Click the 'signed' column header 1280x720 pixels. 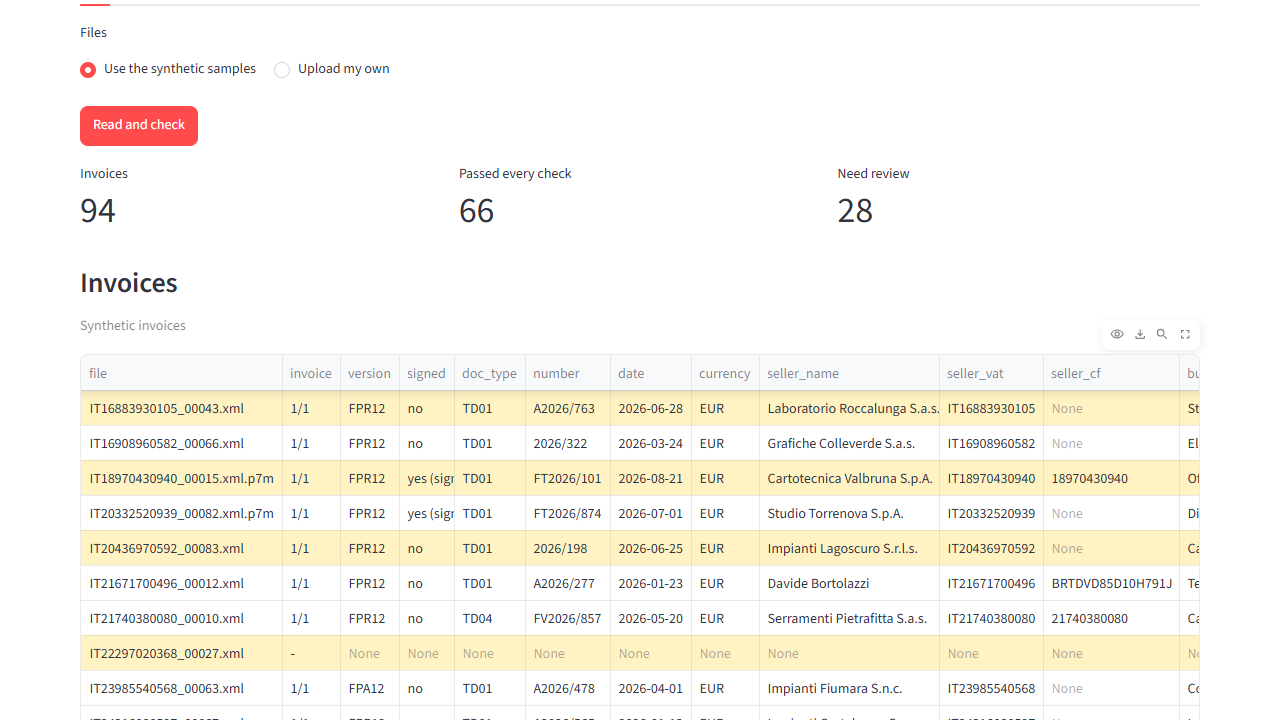427,373
